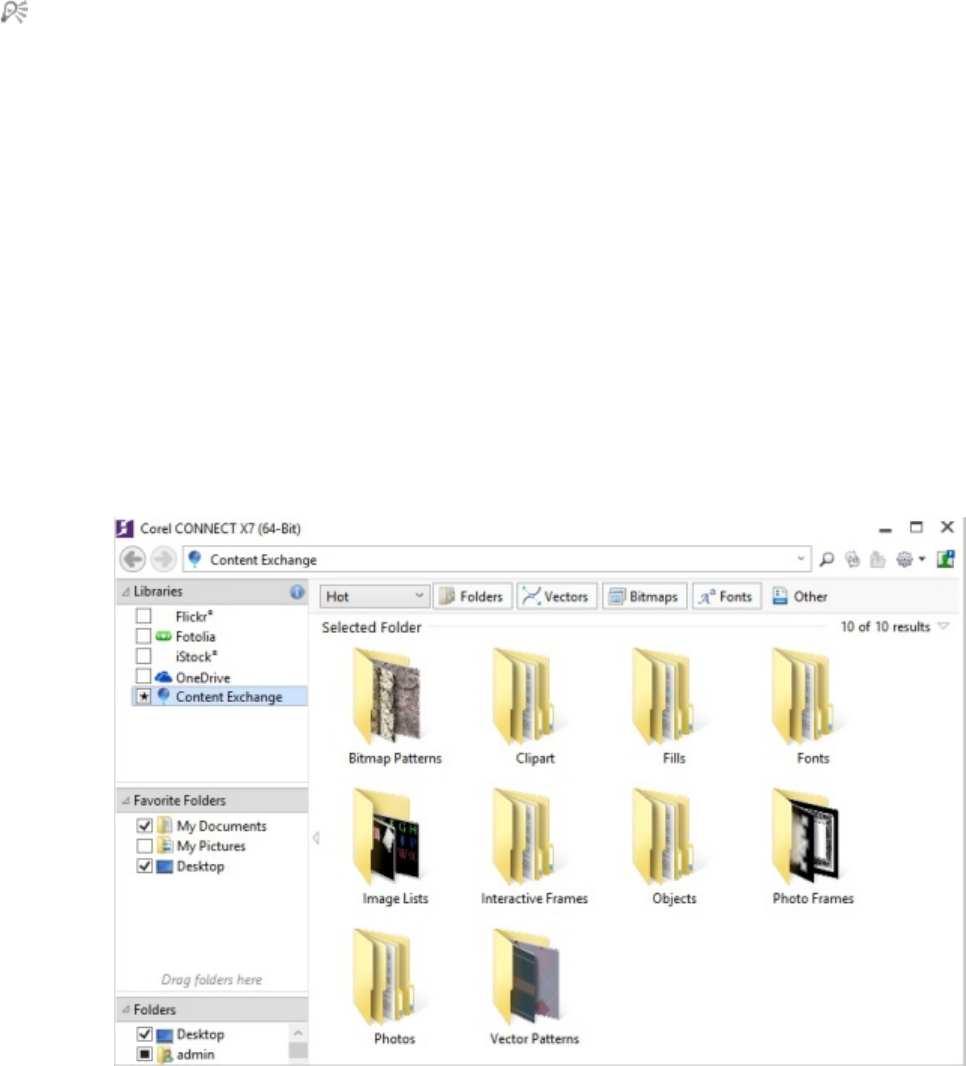Click the Content Exchange address field

(x=496, y=560)
